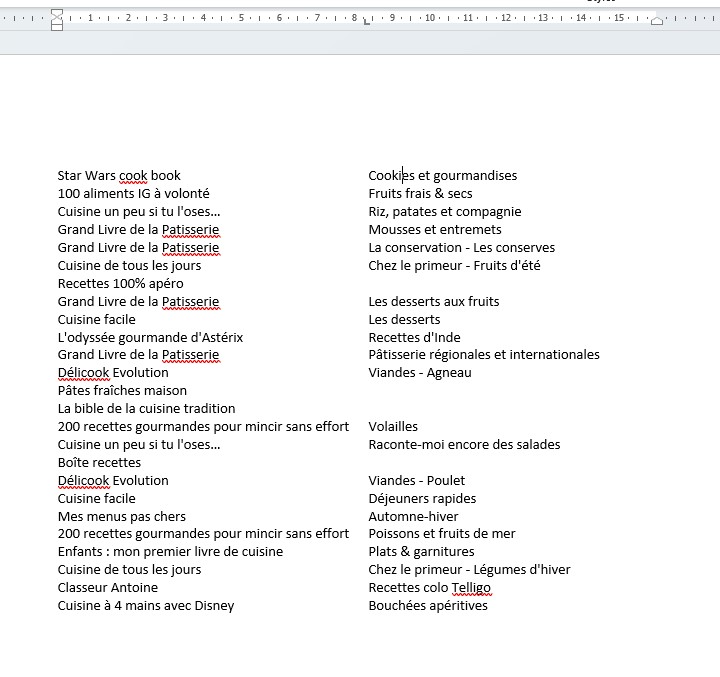This screenshot has width=720, height=677.
Task: Click the underlined word "Telligo"
Action: tap(471, 588)
